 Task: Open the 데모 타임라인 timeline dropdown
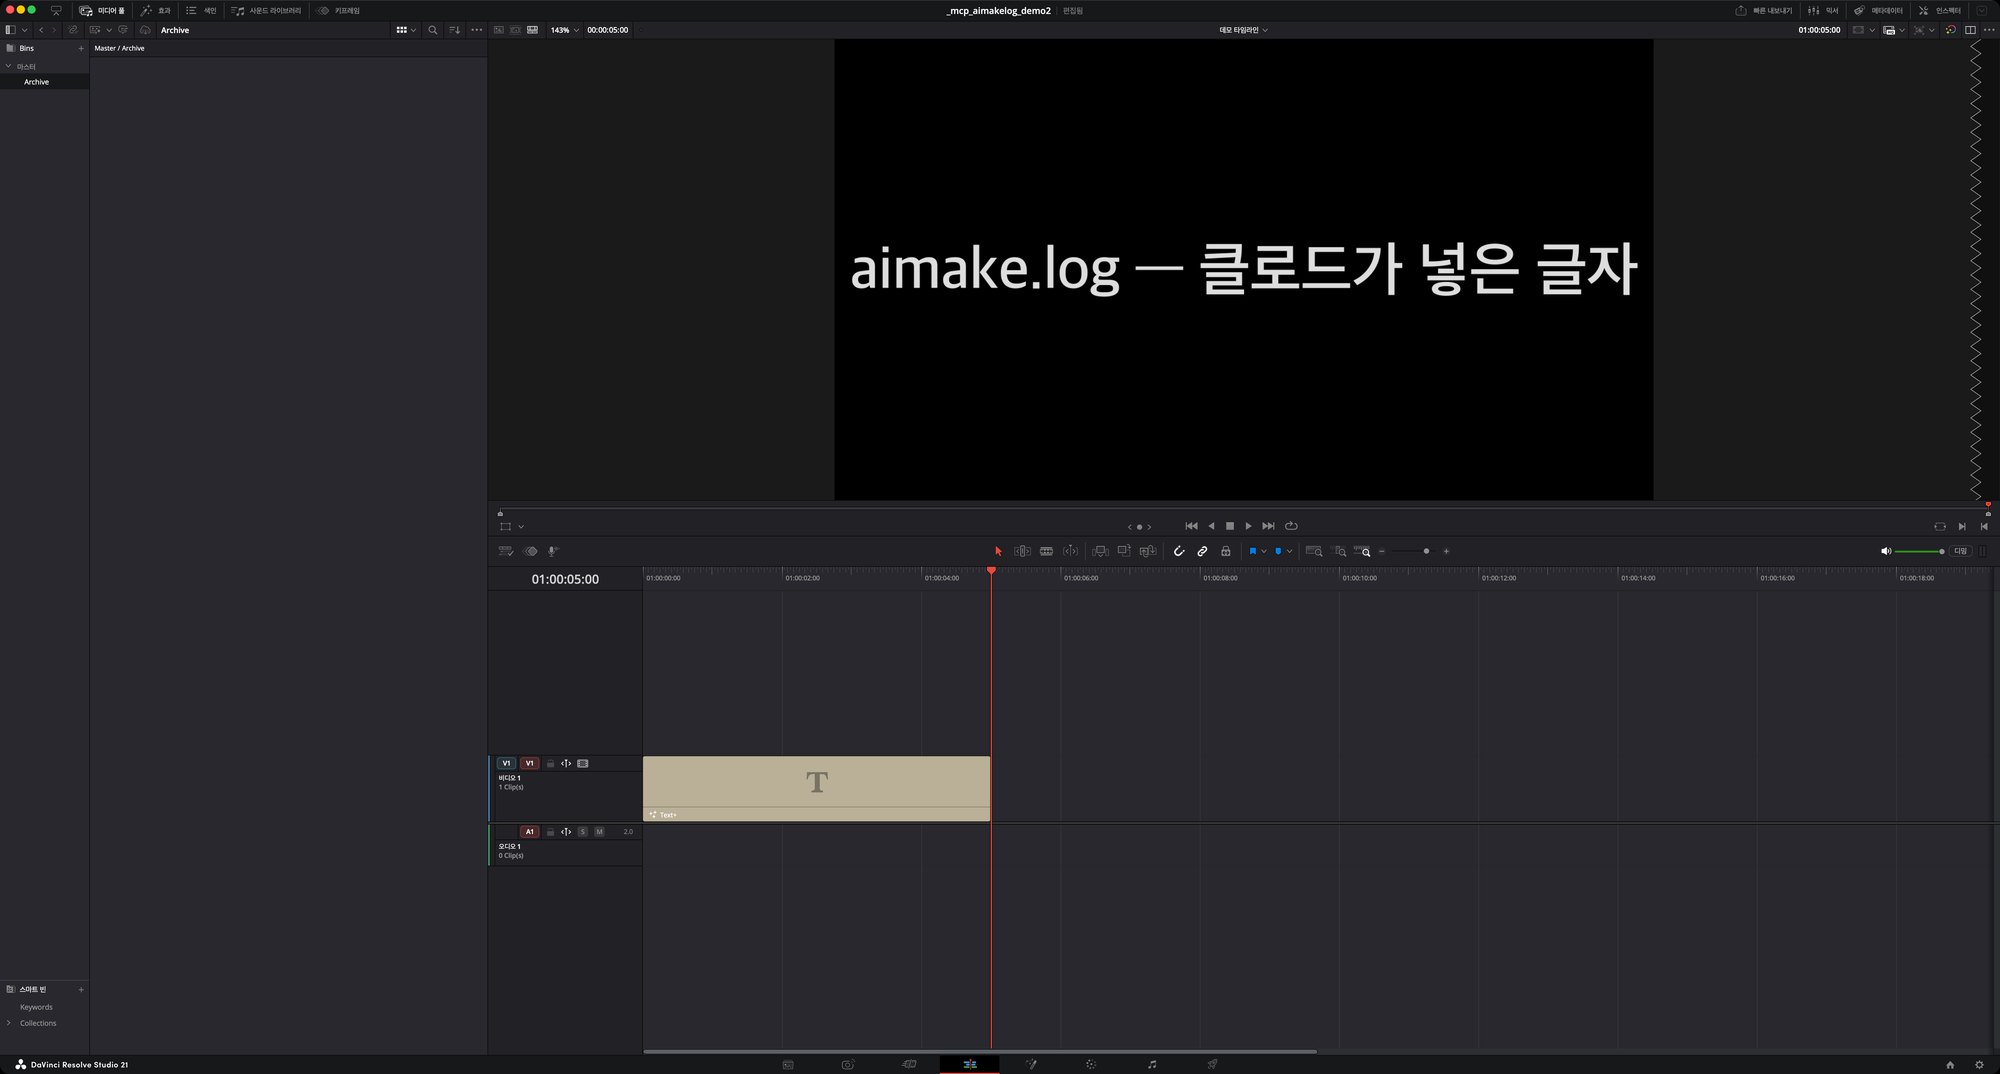[1243, 30]
